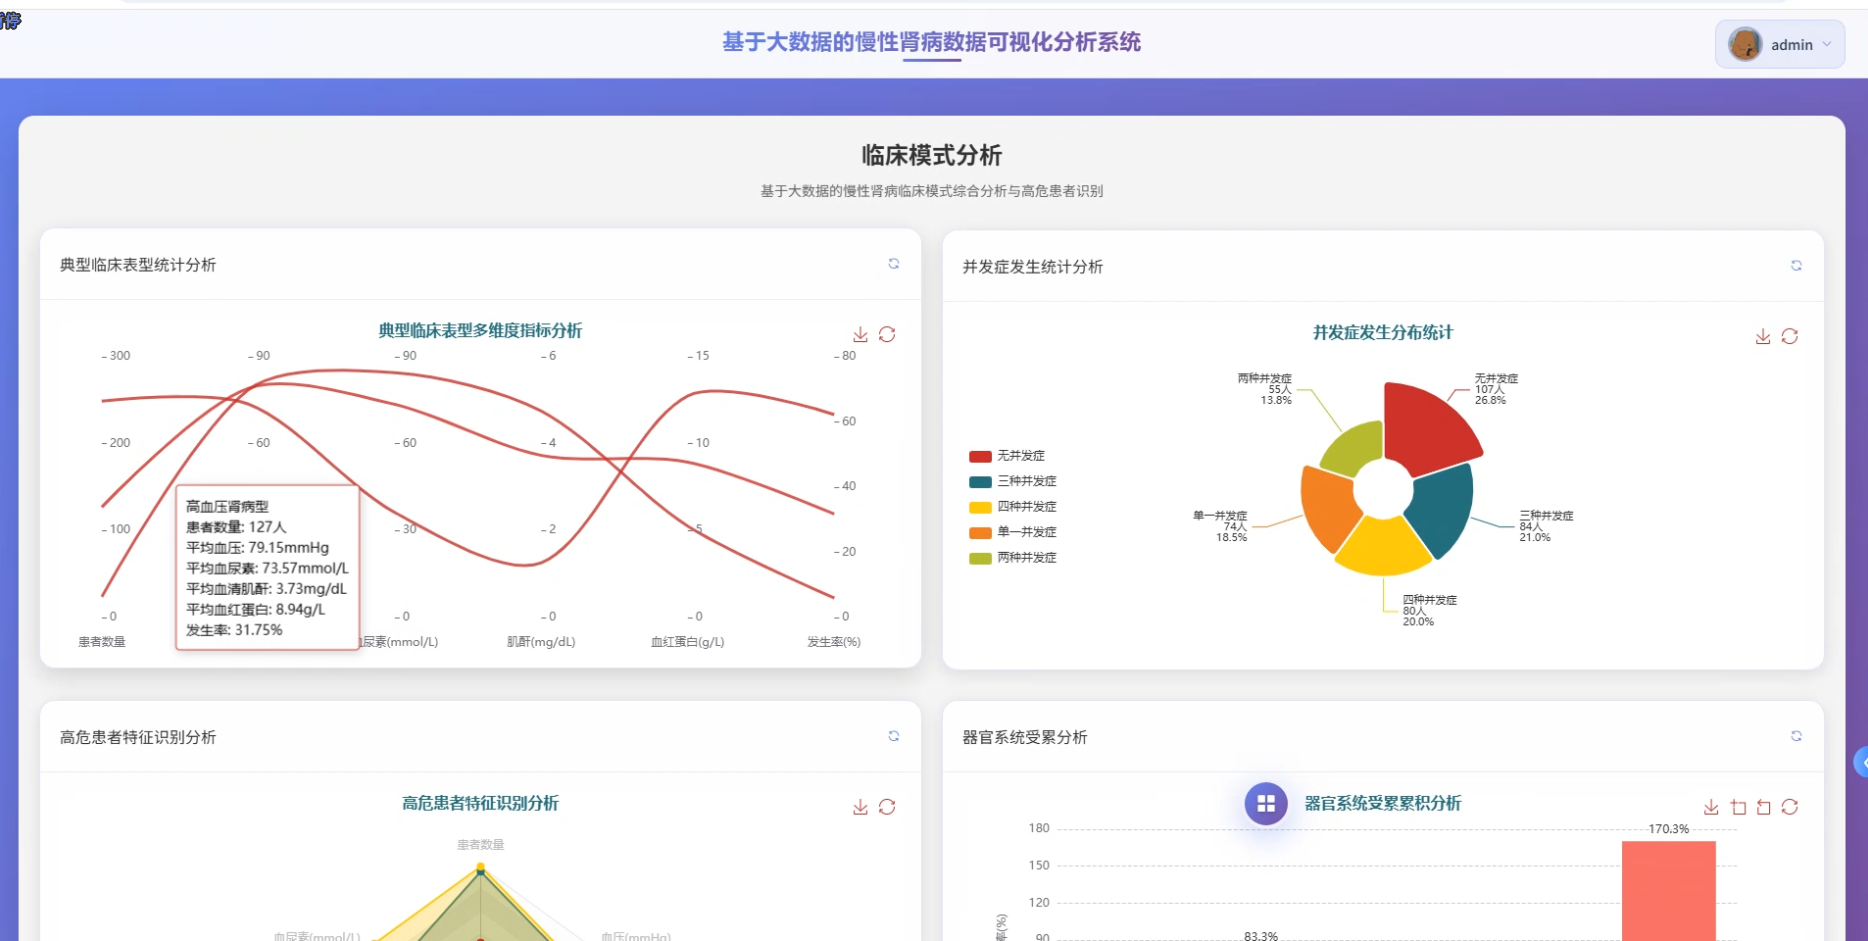1868x941 pixels.
Task: Click the 高血压肾病型 tooltip heading
Action: coord(227,507)
